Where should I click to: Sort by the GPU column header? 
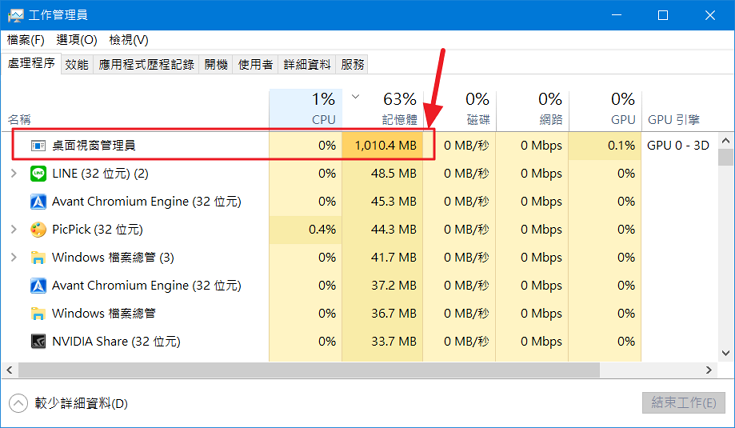(x=605, y=109)
